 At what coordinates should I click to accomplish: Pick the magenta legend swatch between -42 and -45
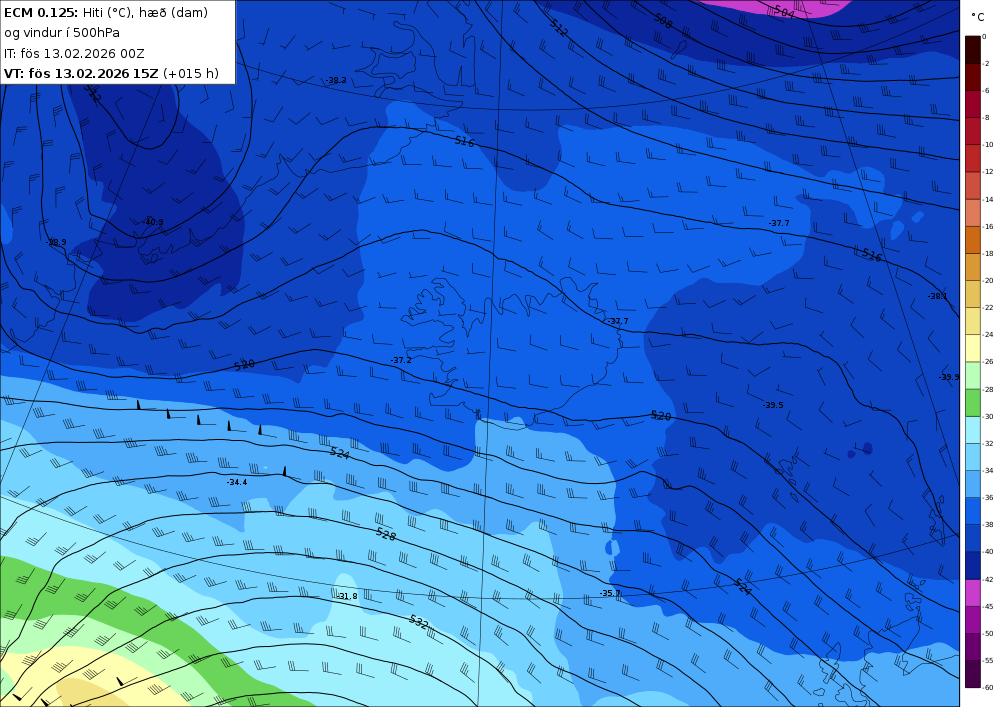click(x=973, y=592)
